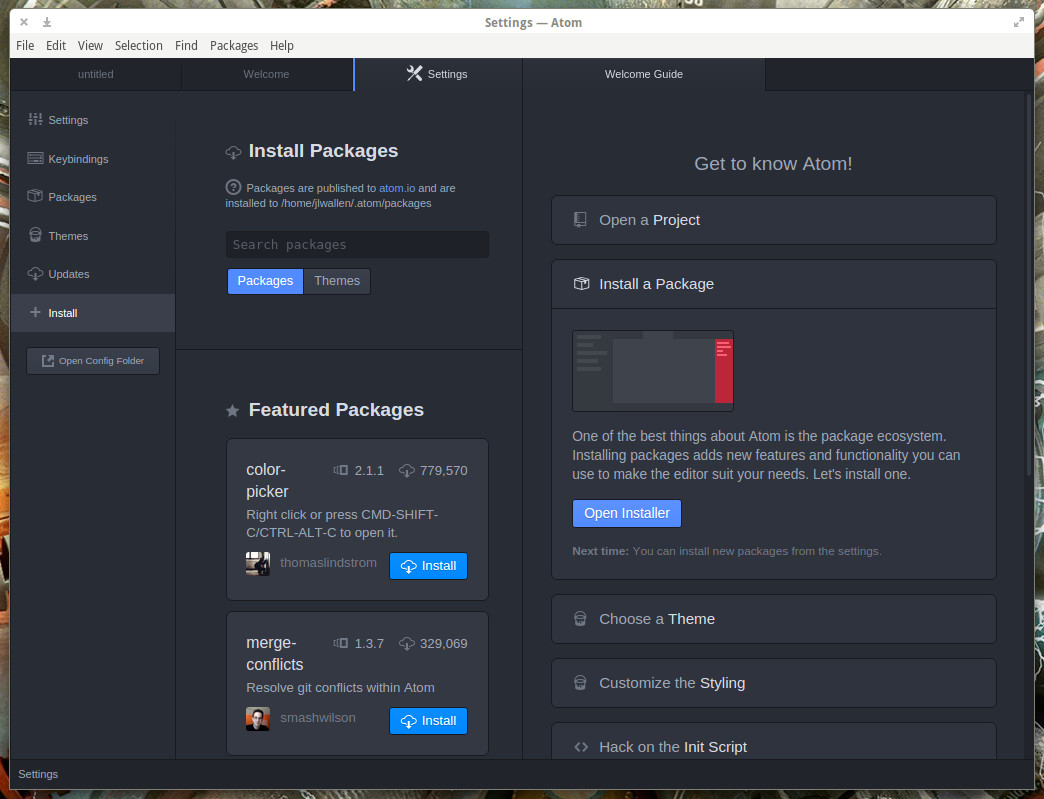
Task: Click the Open Config Folder button
Action: point(93,361)
